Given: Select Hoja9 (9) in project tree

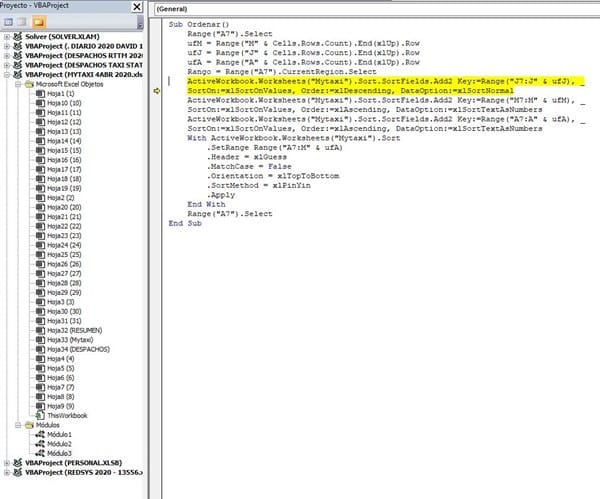Looking at the screenshot, I should tap(60, 406).
